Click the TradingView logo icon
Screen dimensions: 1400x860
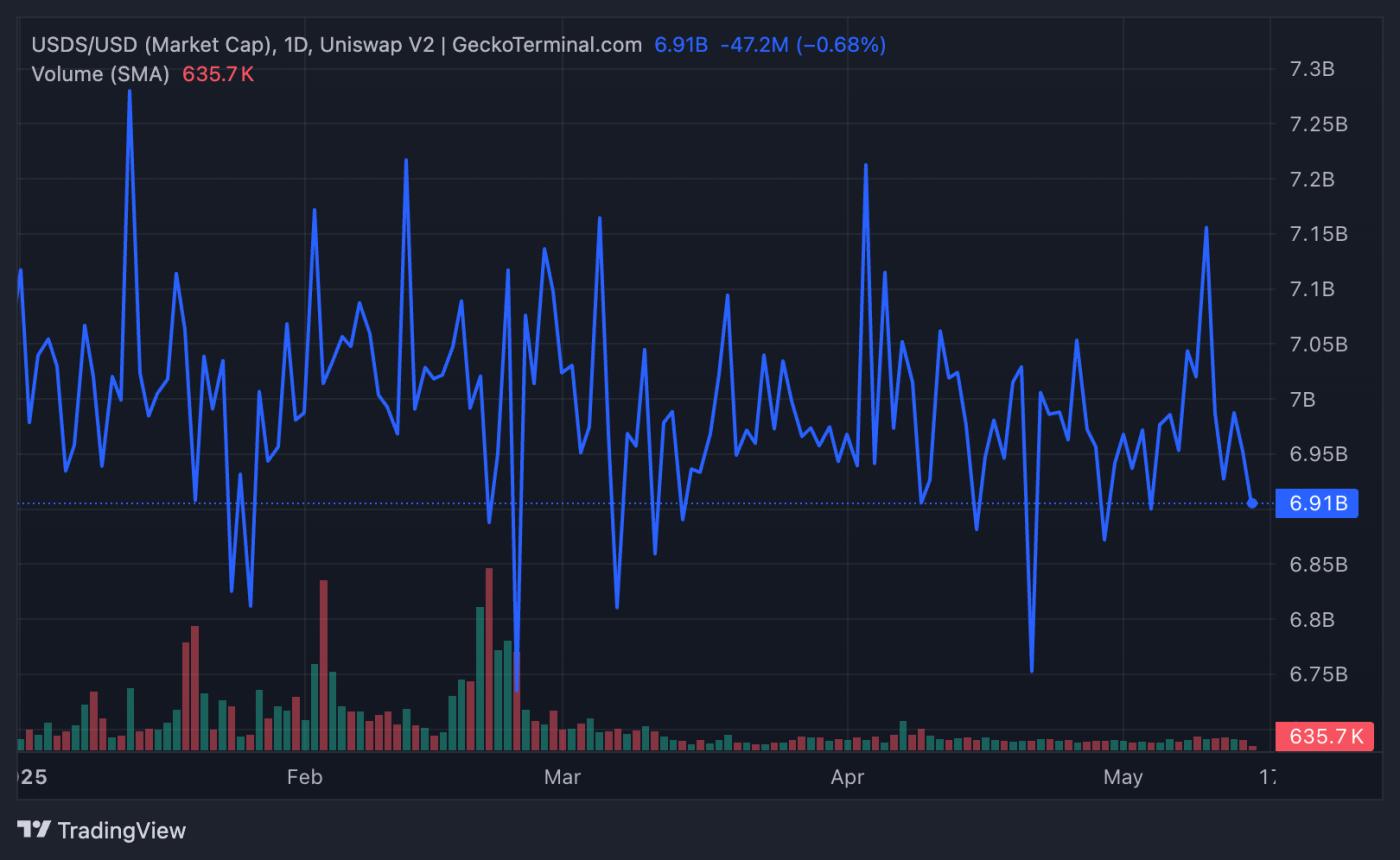point(34,830)
